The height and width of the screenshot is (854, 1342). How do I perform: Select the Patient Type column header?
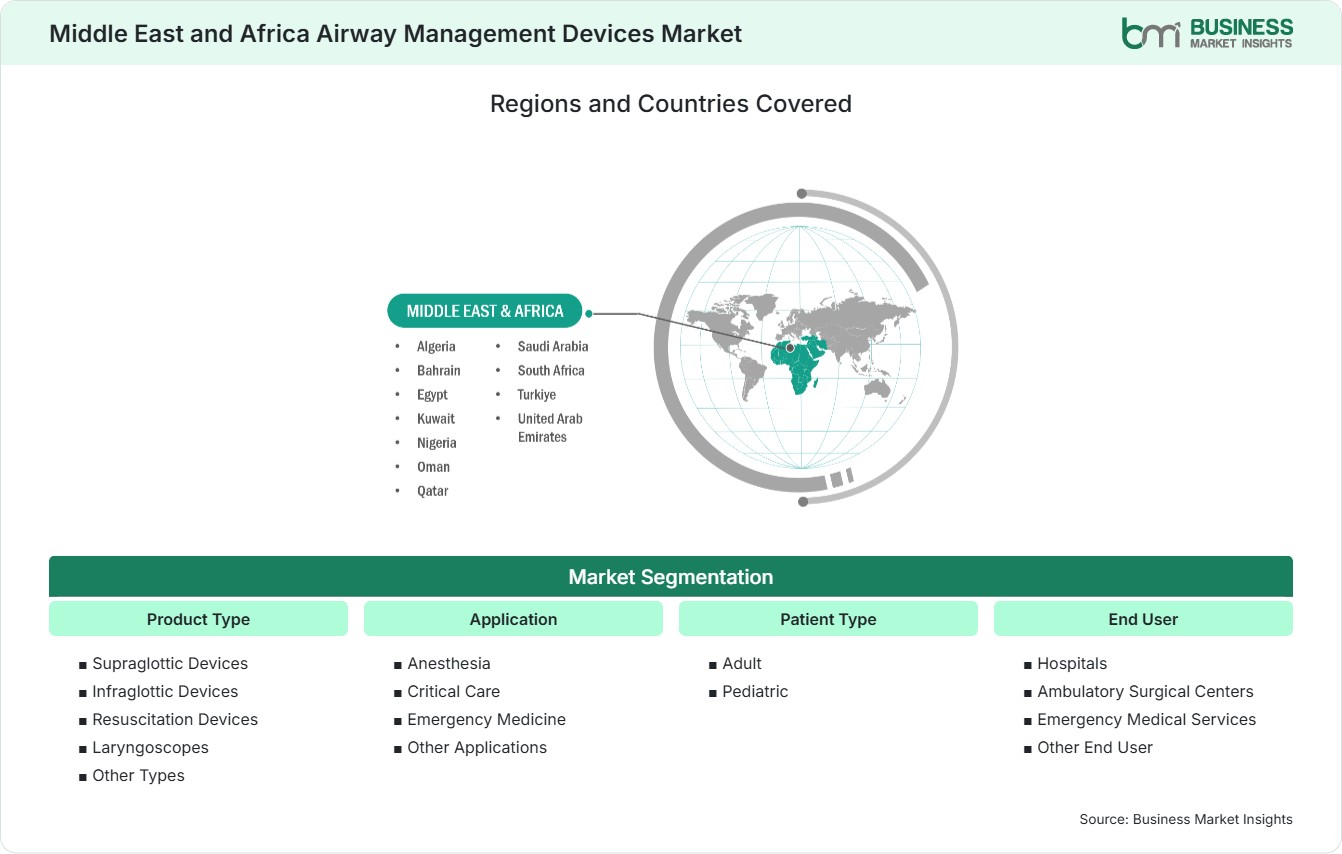pyautogui.click(x=828, y=619)
